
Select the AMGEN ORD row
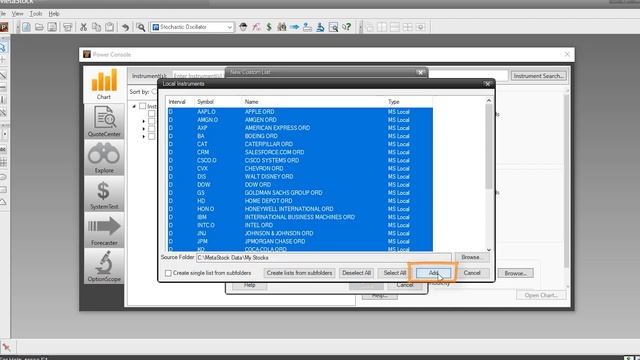[300, 120]
